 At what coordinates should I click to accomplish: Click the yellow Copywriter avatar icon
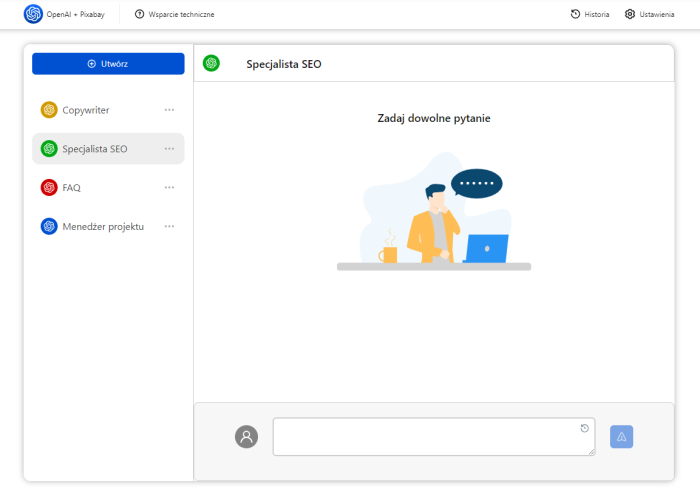49,110
